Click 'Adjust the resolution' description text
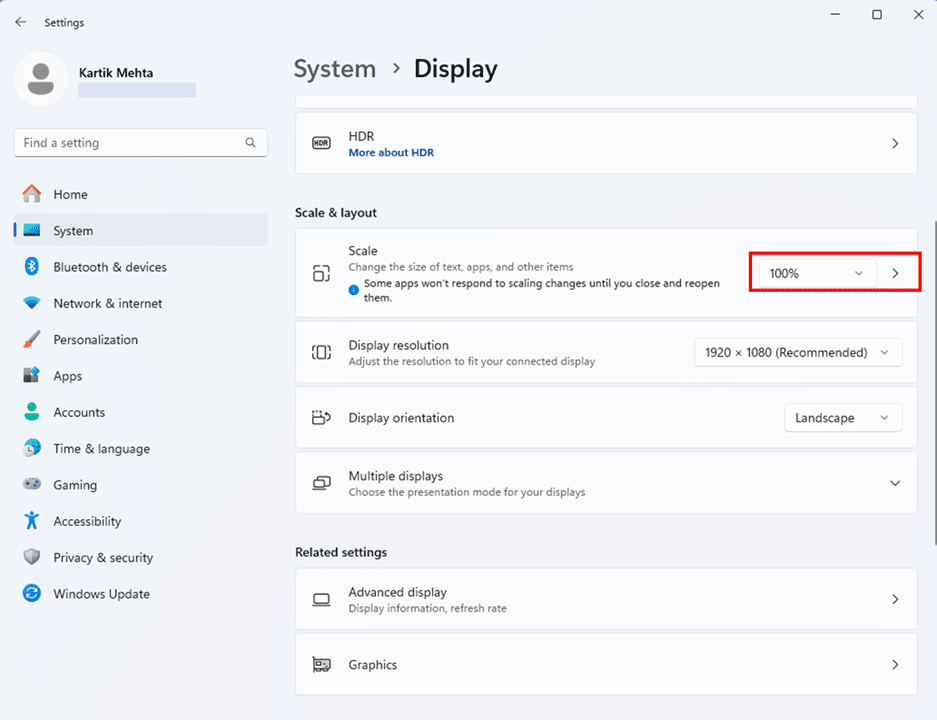Viewport: 937px width, 720px height. (471, 361)
